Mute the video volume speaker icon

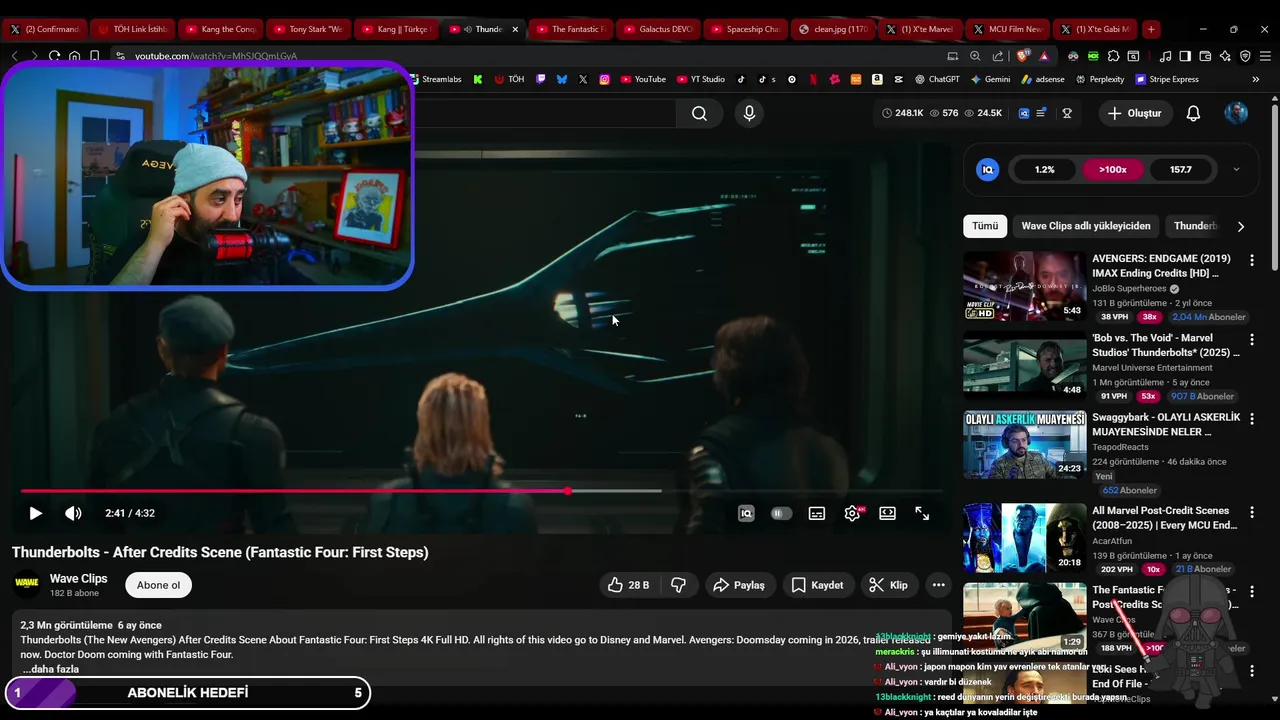(x=73, y=513)
